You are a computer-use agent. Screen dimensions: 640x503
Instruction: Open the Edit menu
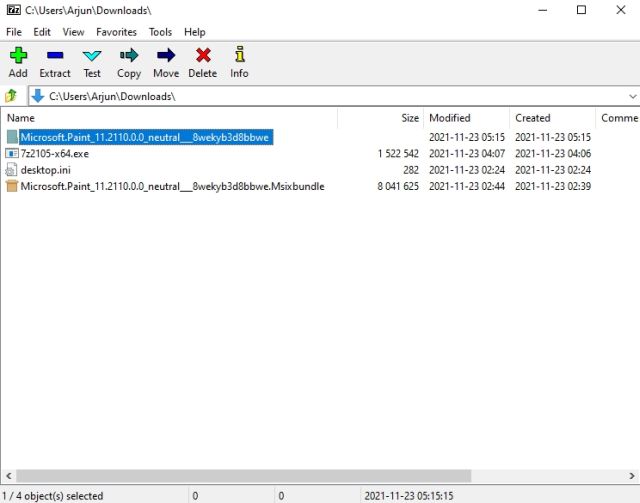(x=42, y=32)
